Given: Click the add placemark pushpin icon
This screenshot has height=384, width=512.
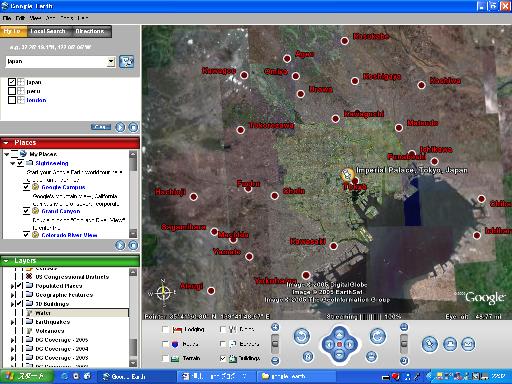Looking at the screenshot, I should tap(430, 344).
